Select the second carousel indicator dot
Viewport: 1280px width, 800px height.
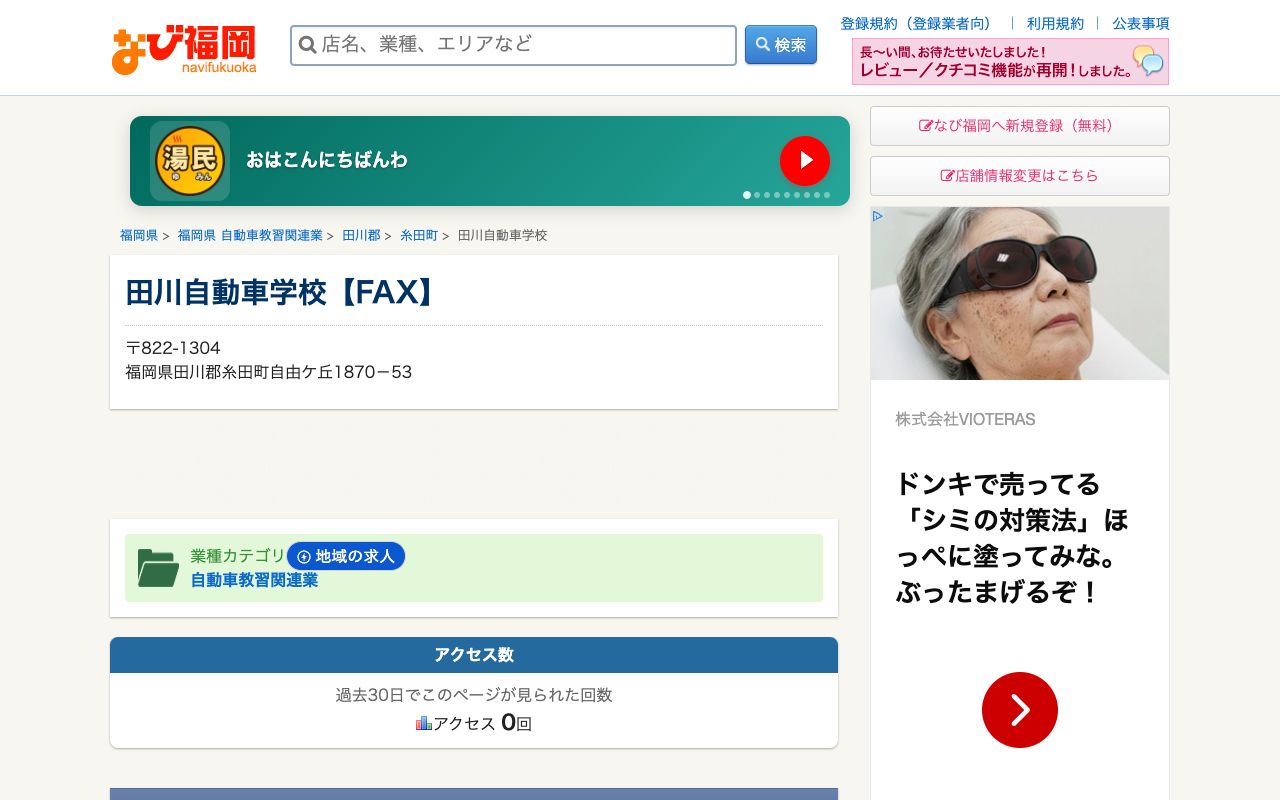757,195
